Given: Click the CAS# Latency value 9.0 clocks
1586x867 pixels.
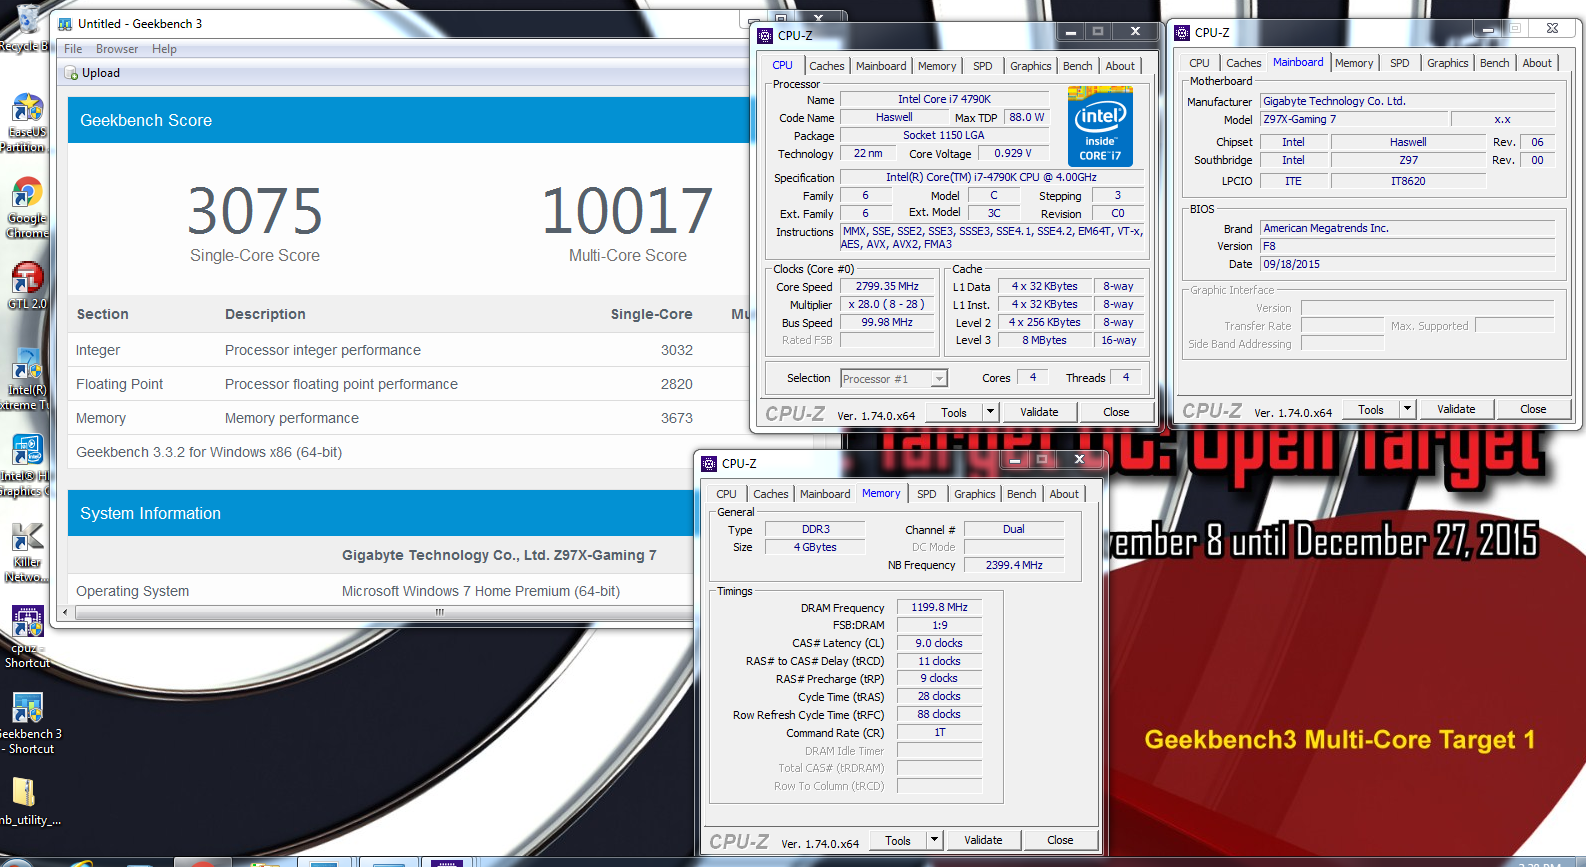Looking at the screenshot, I should coord(939,643).
